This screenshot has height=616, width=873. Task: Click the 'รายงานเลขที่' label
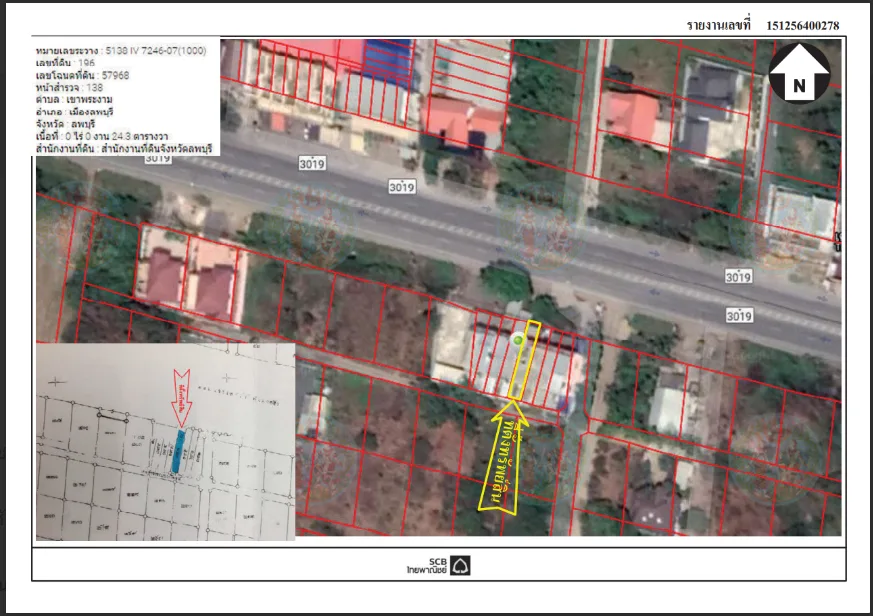point(719,25)
